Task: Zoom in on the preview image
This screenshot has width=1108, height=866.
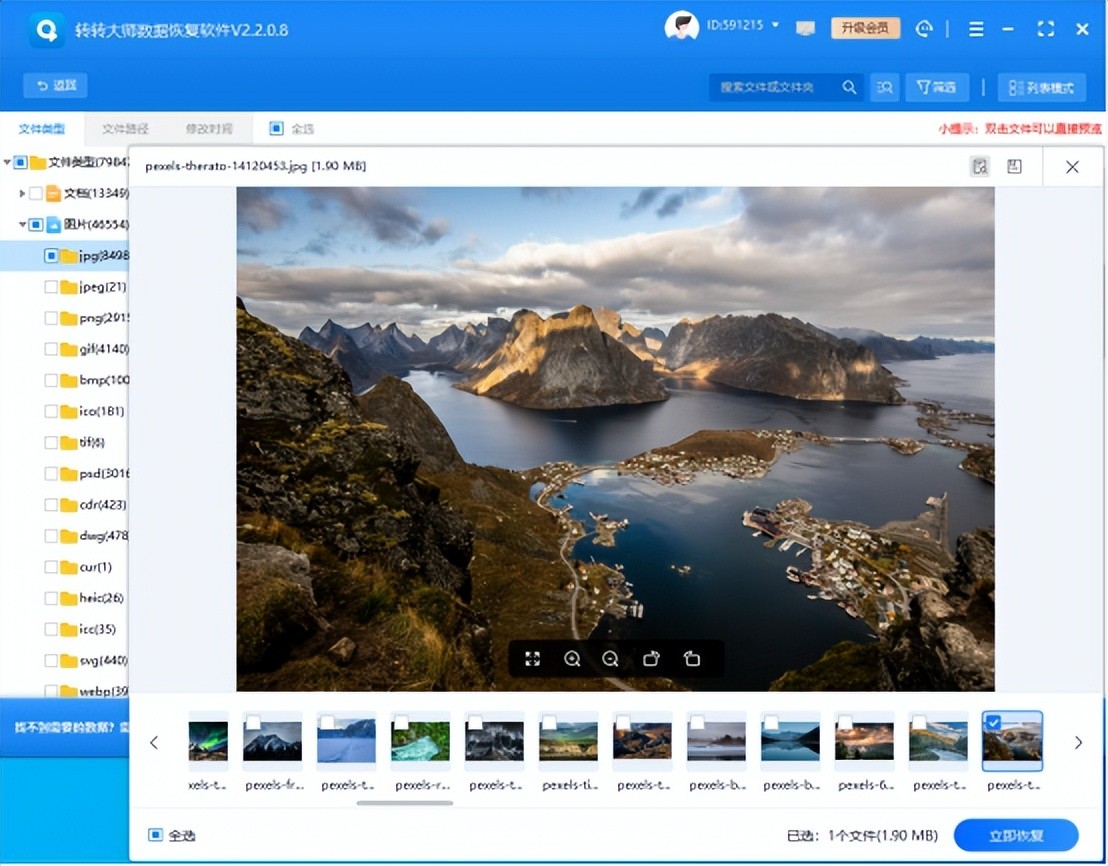Action: [x=572, y=659]
